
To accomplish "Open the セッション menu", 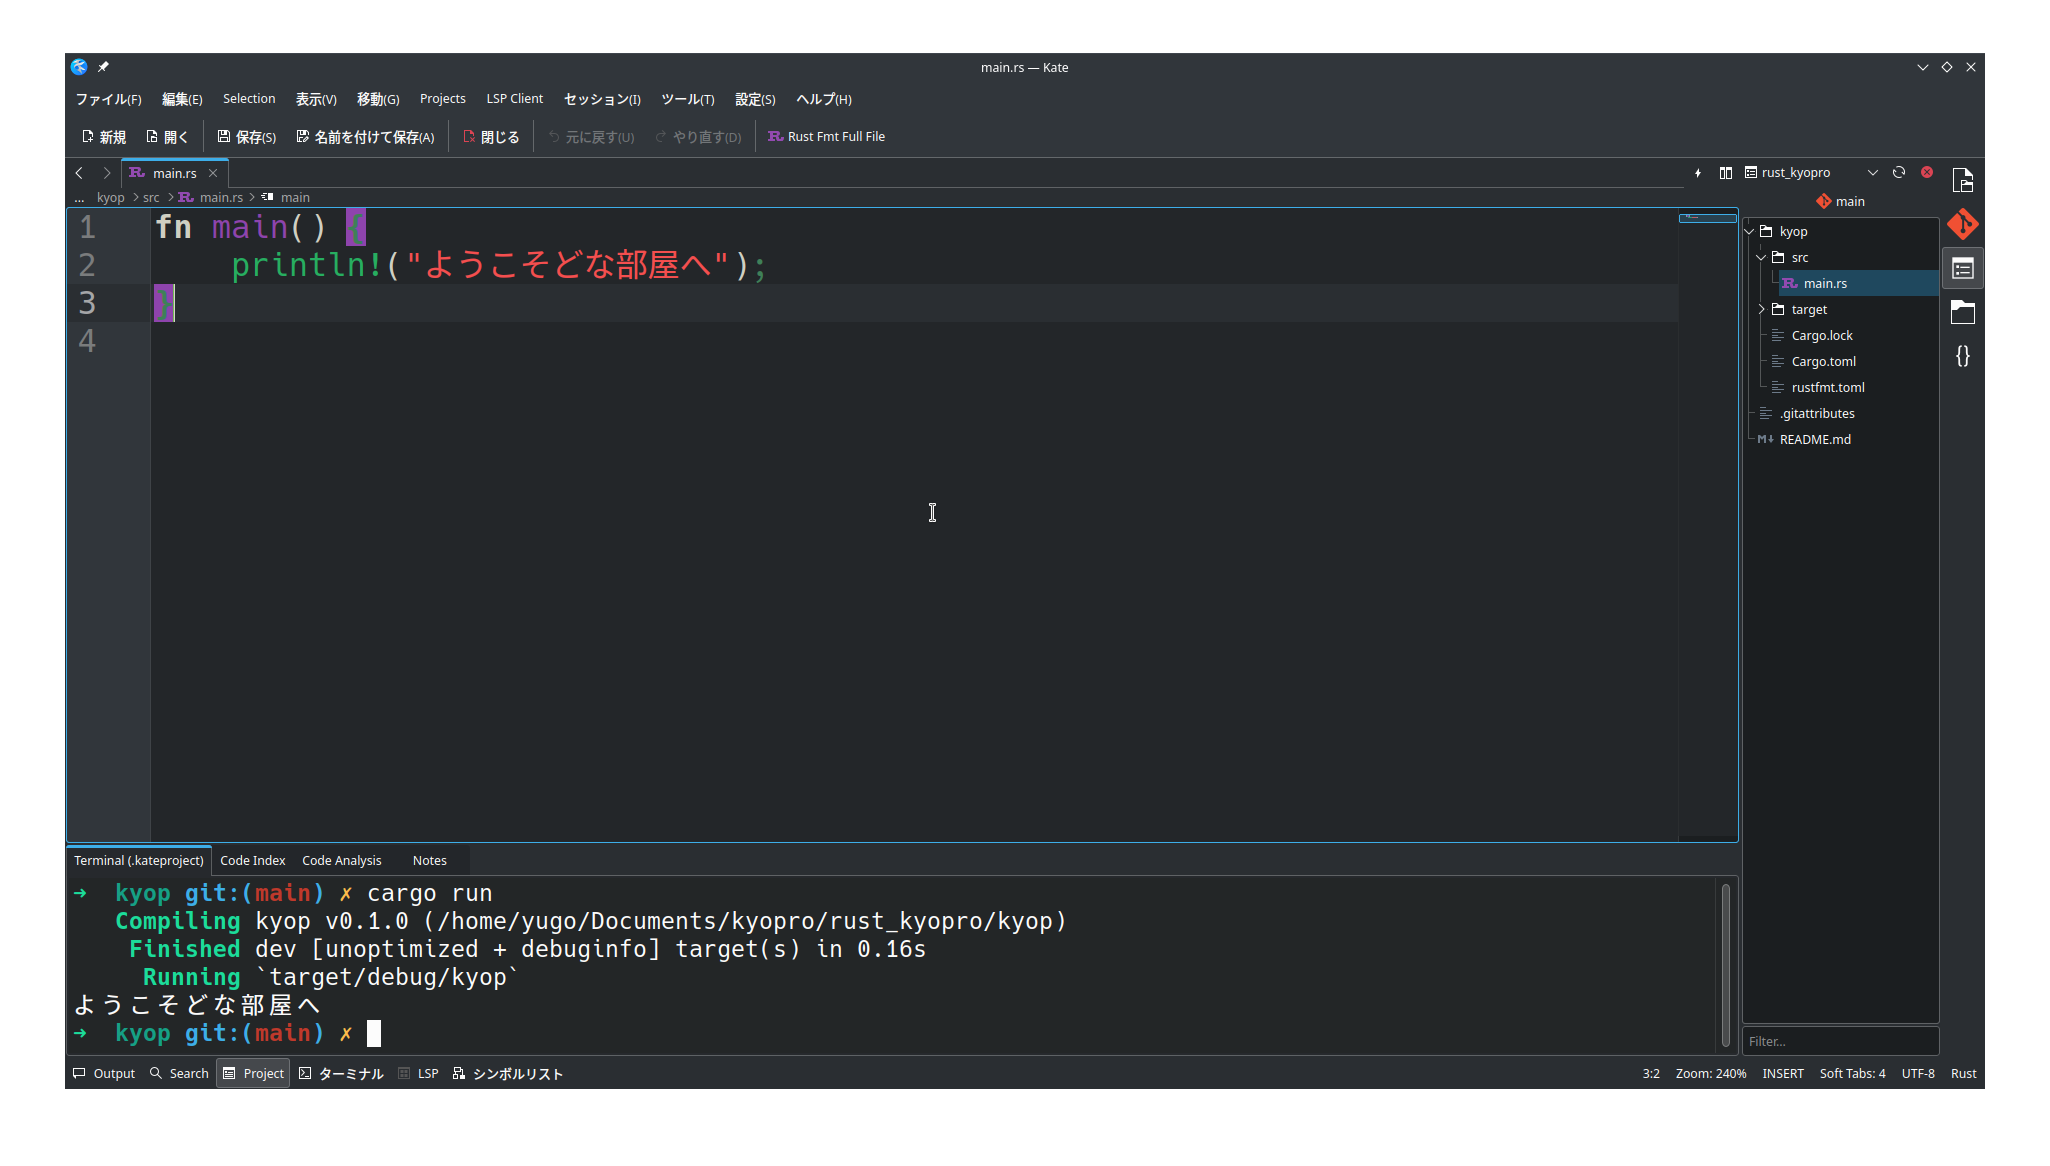I will click(601, 99).
